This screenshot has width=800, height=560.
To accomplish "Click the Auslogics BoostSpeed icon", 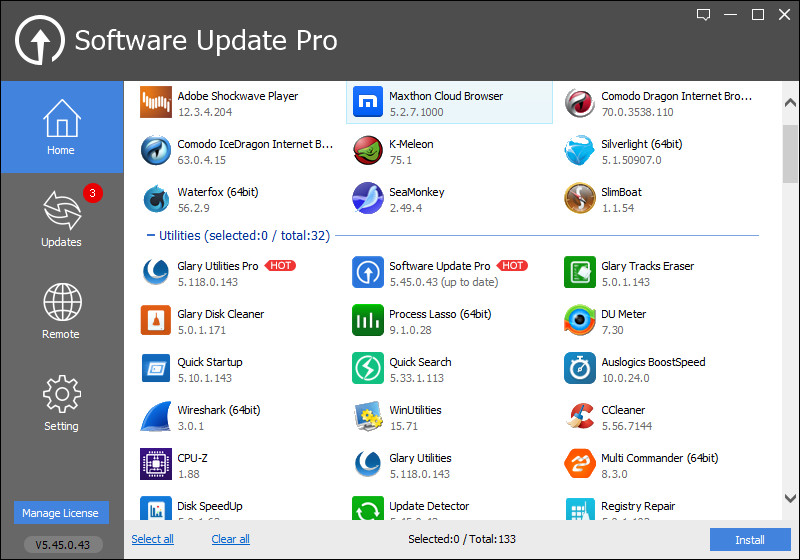I will pos(580,368).
